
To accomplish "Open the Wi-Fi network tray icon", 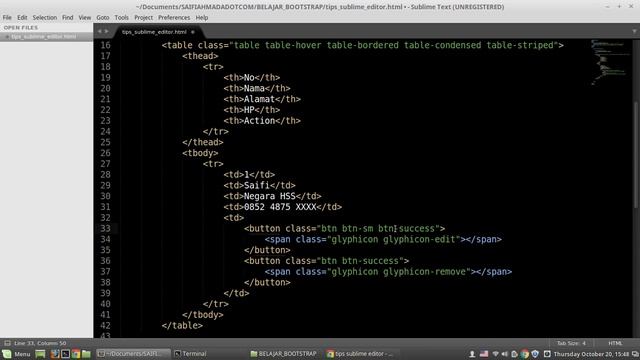I will [495, 354].
